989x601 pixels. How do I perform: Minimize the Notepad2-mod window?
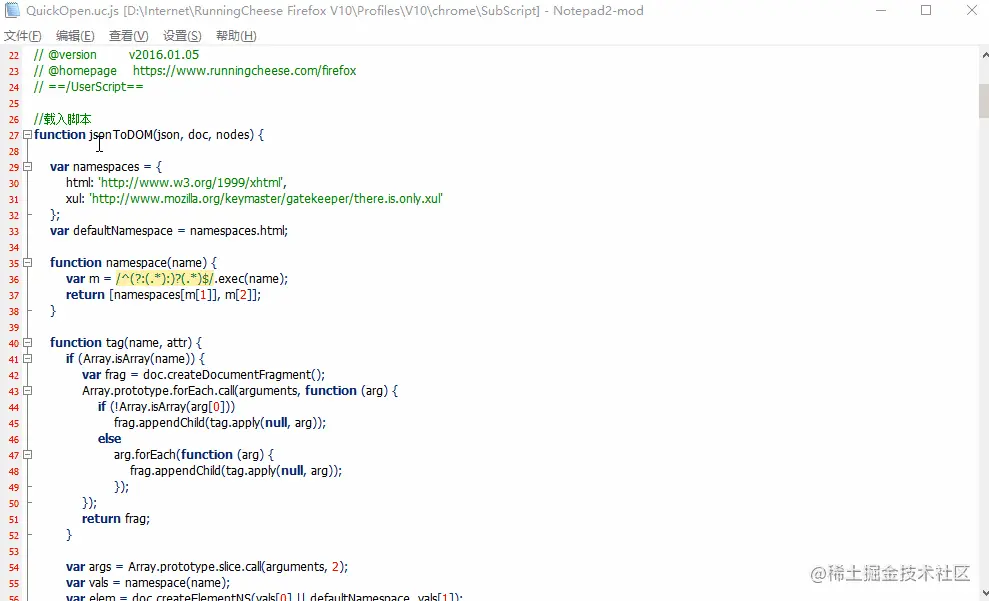(881, 11)
